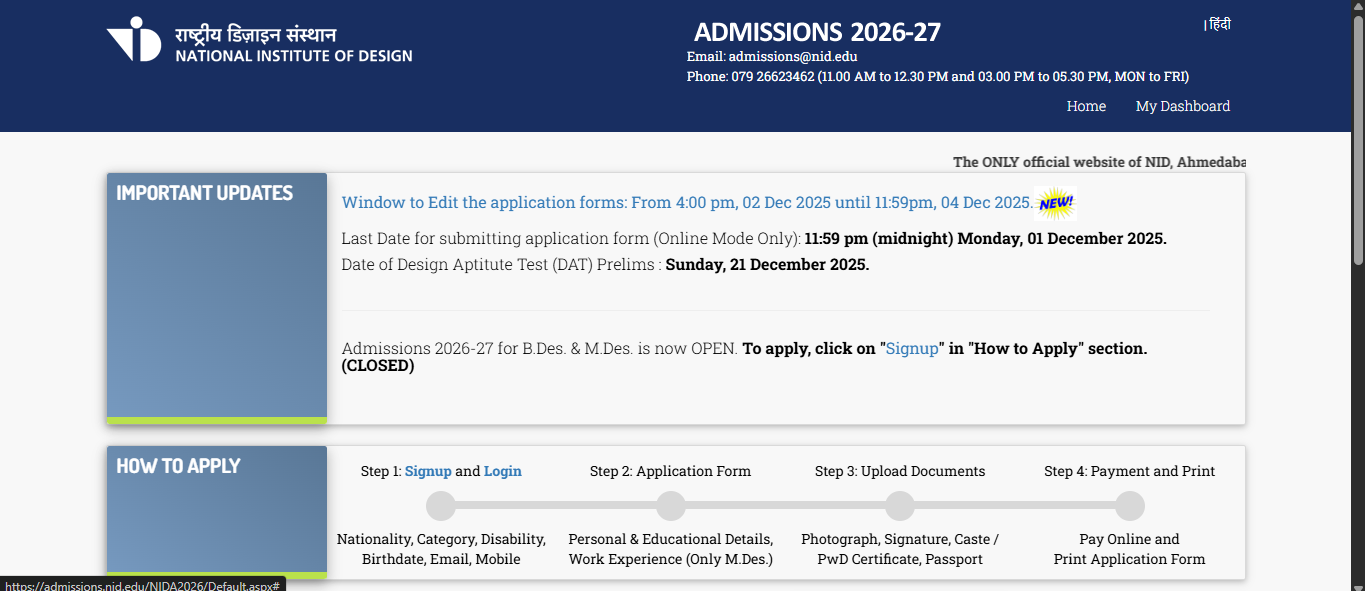Select the Step 4 Payment and Print circle
The width and height of the screenshot is (1365, 591).
(x=1130, y=506)
